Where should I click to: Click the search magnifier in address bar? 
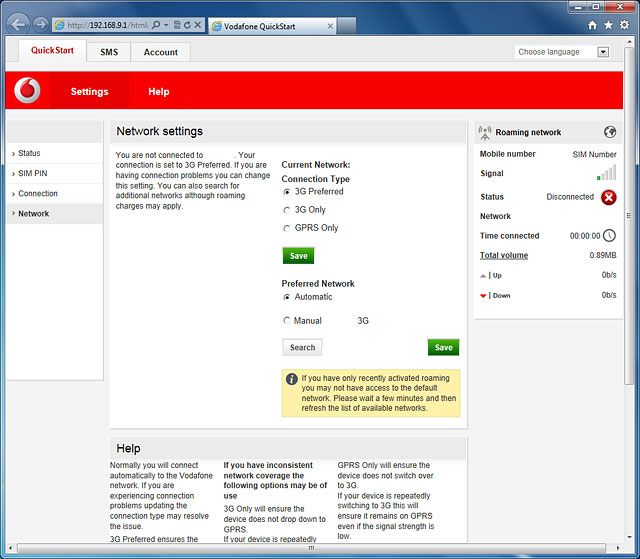[x=156, y=25]
